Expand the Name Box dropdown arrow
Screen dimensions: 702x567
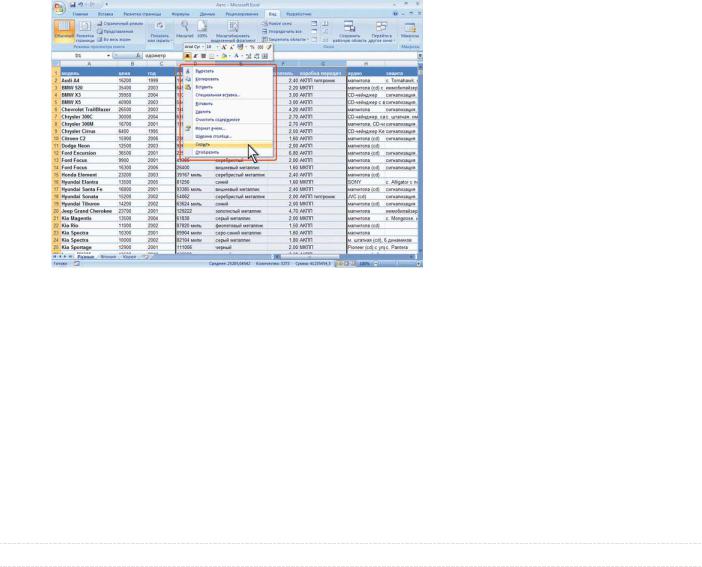pos(108,56)
